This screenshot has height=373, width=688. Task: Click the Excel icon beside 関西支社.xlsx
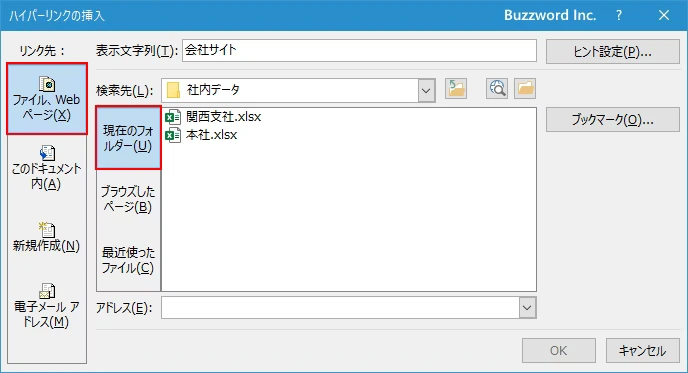click(173, 117)
